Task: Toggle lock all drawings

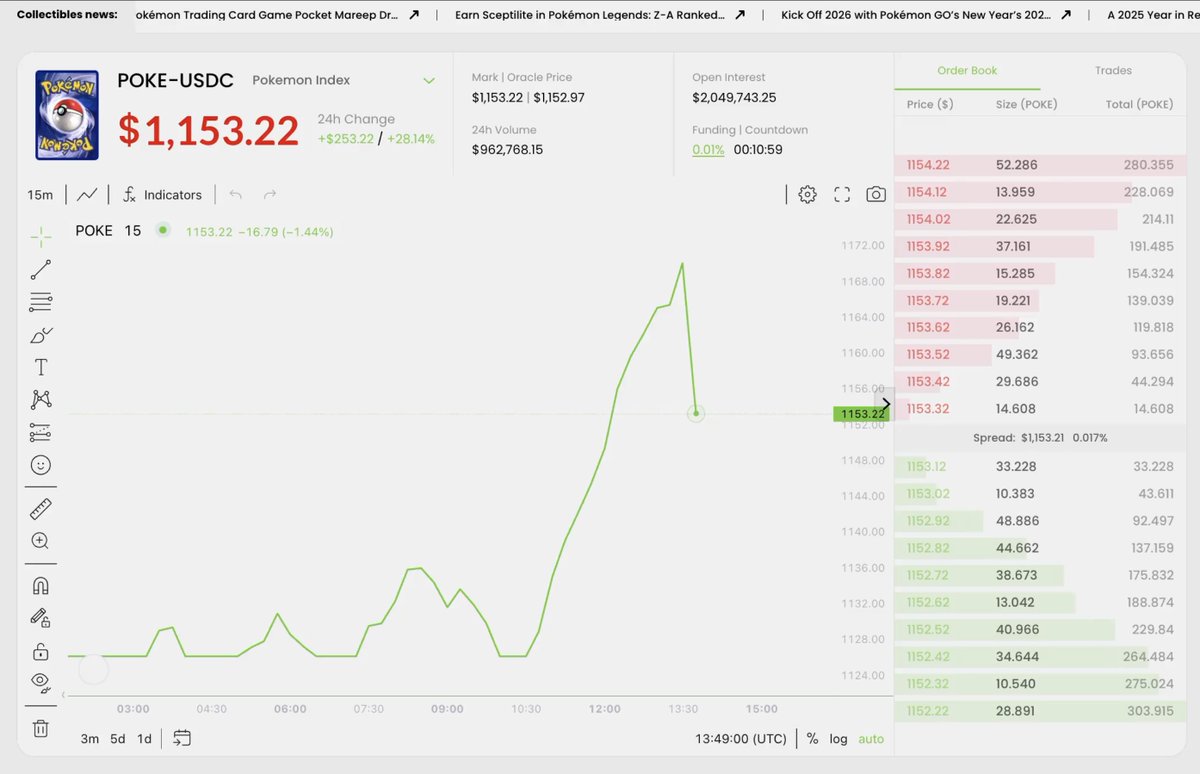Action: 40,651
